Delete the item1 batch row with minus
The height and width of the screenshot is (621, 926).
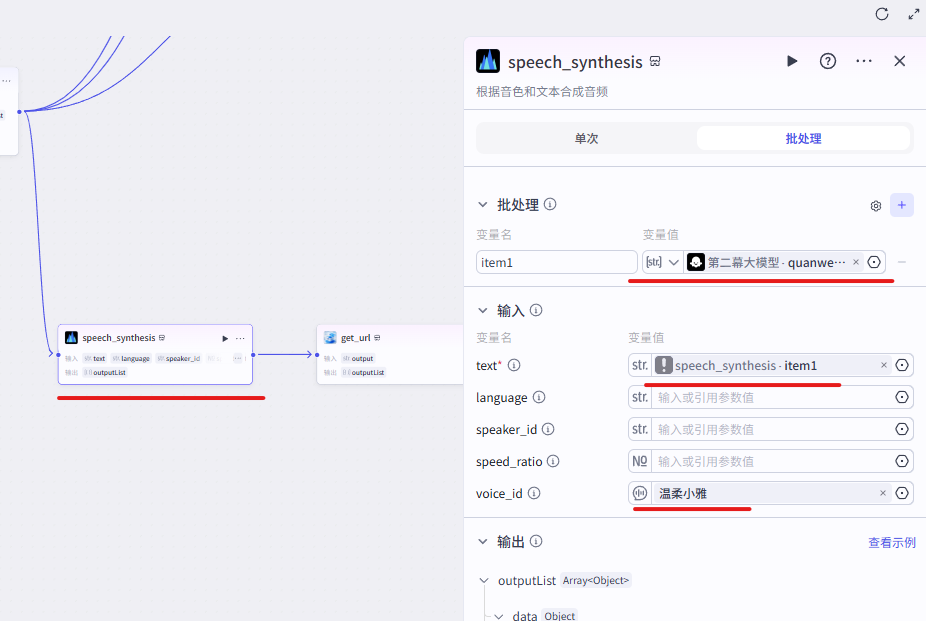(x=902, y=262)
